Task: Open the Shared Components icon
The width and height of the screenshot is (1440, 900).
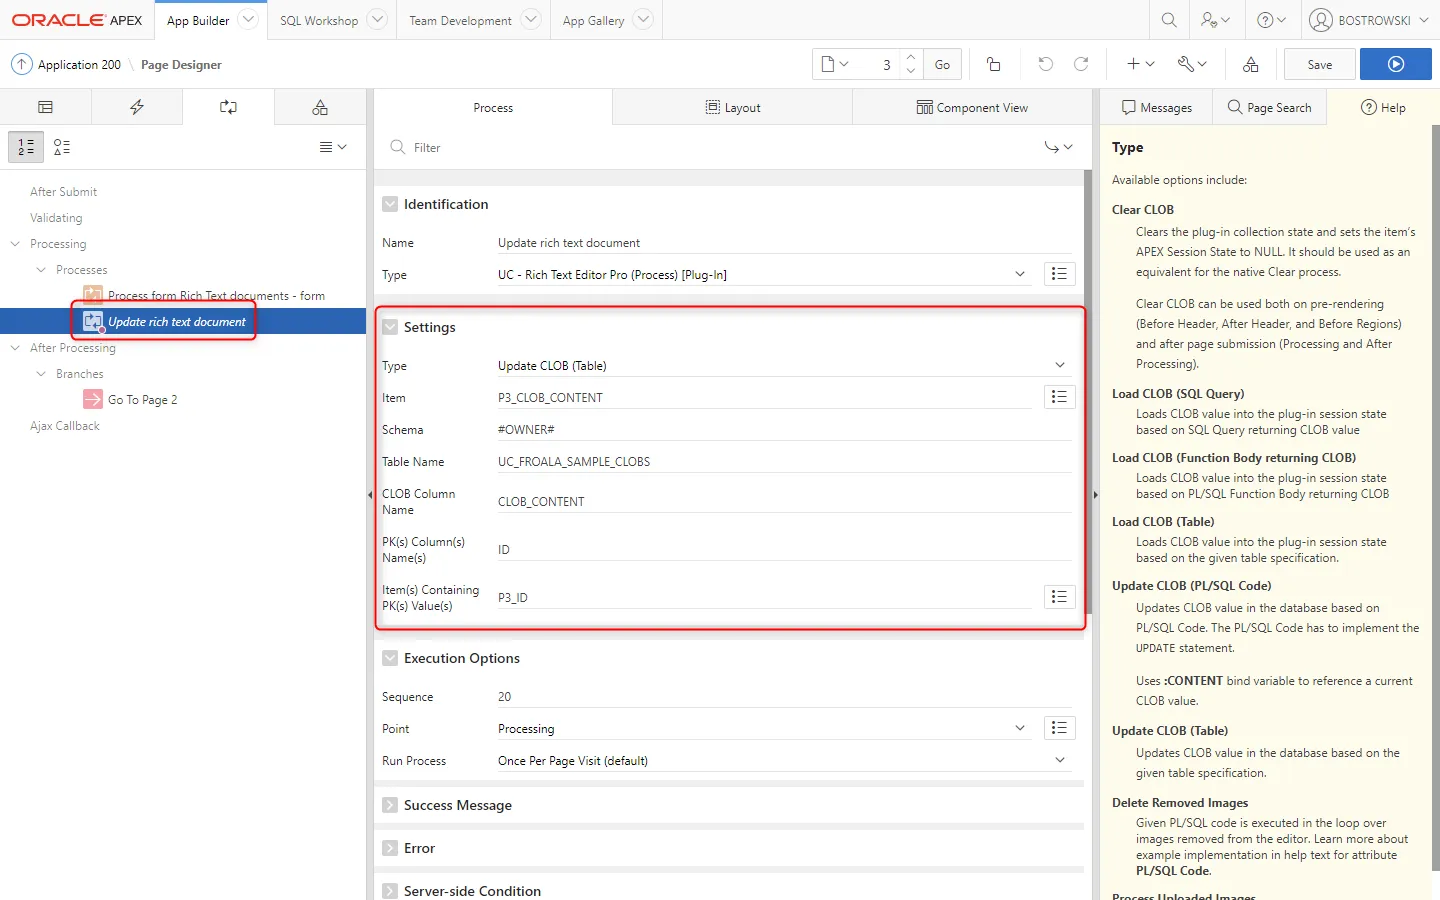Action: tap(1250, 64)
